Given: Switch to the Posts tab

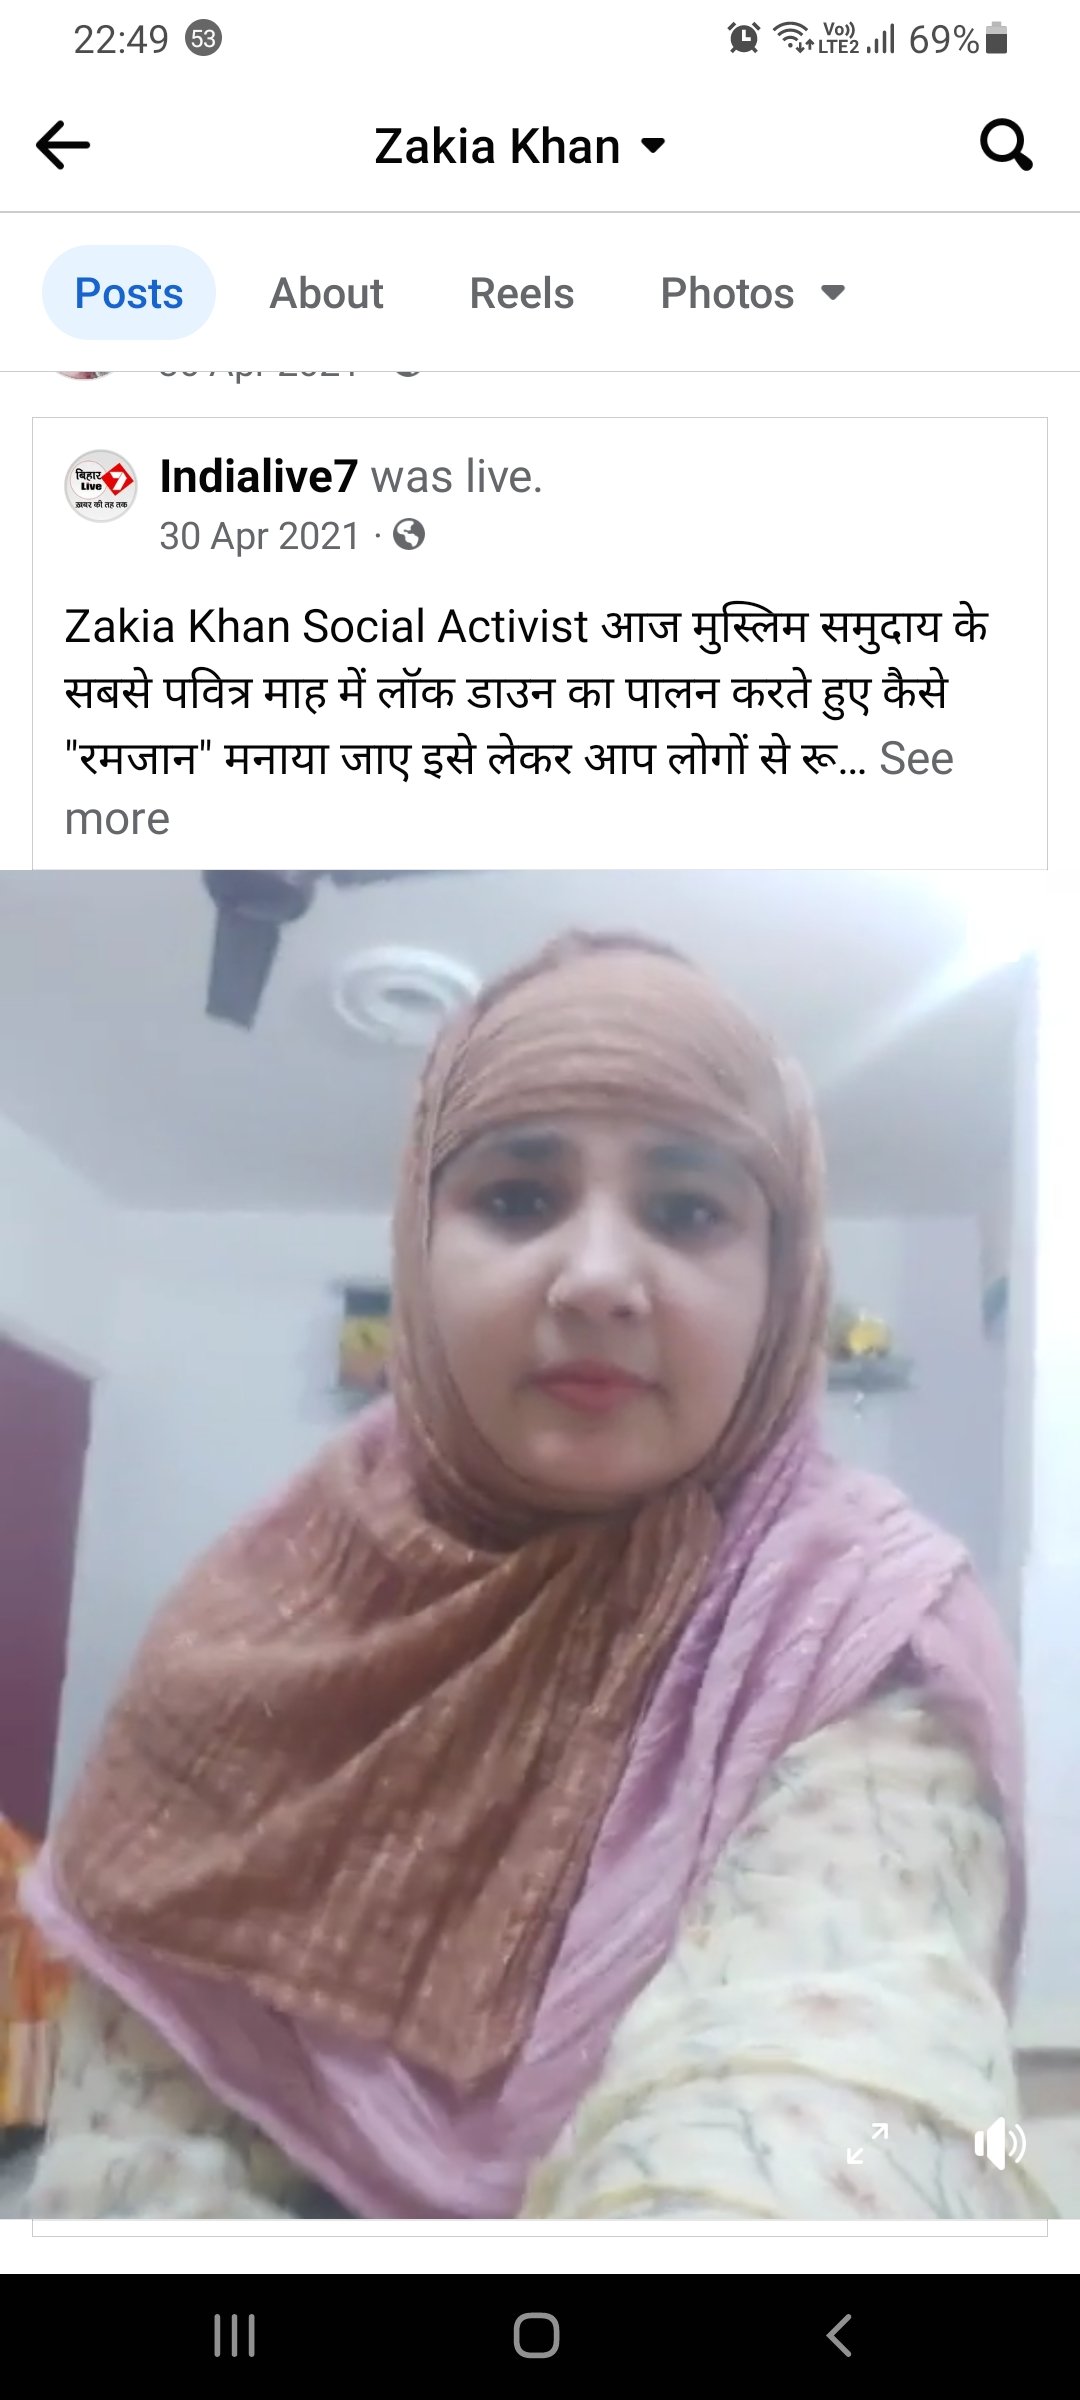Looking at the screenshot, I should [x=129, y=293].
